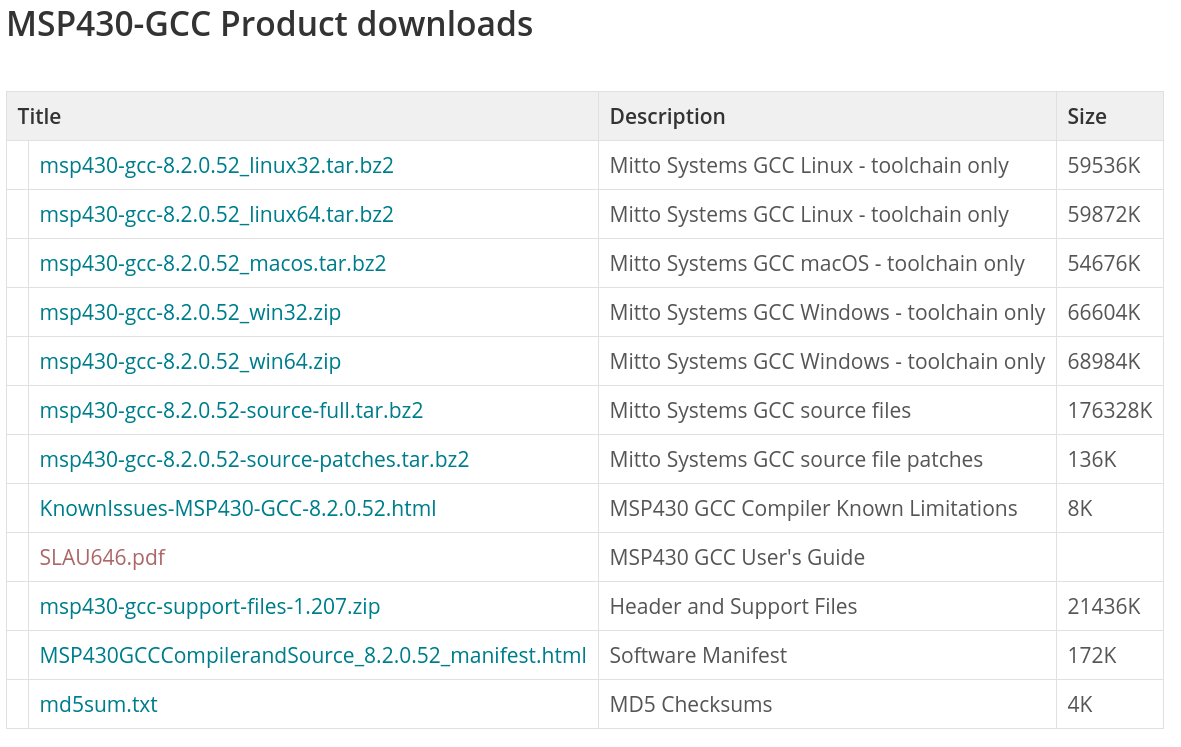Click the Size column header
Screen dimensions: 1181x747
(1087, 116)
